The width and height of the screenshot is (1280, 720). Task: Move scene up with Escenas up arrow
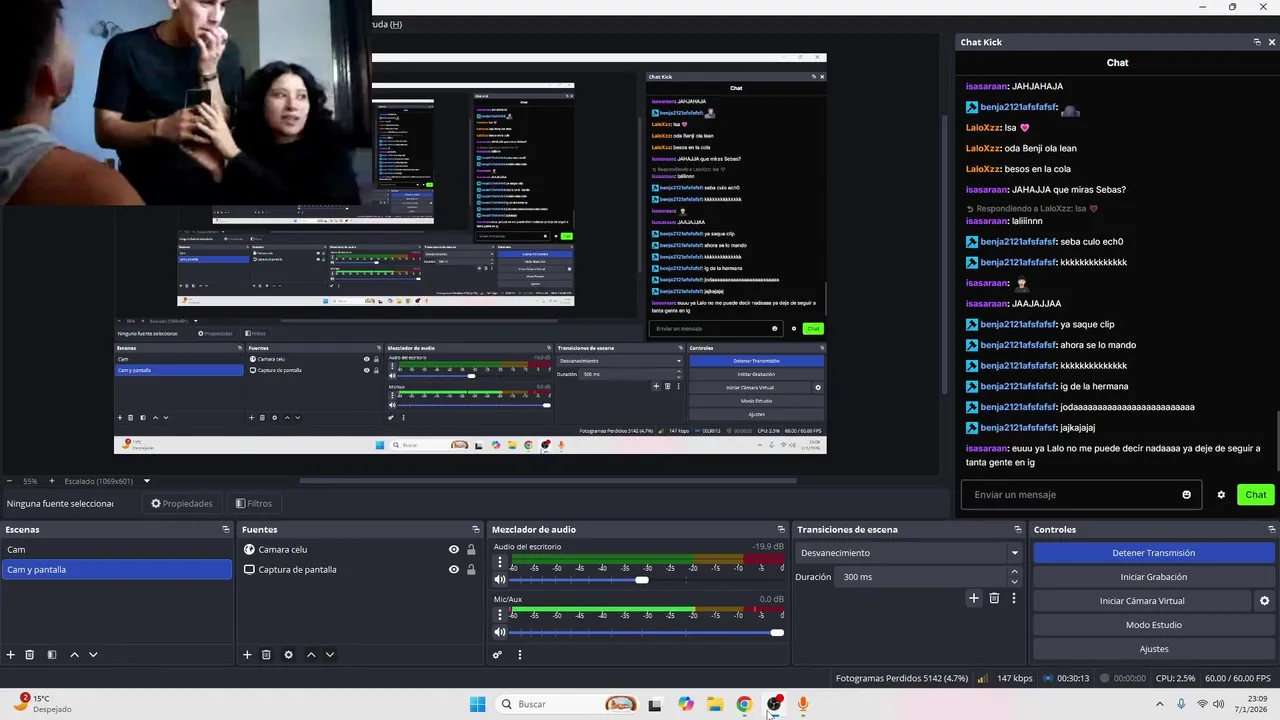[x=74, y=655]
